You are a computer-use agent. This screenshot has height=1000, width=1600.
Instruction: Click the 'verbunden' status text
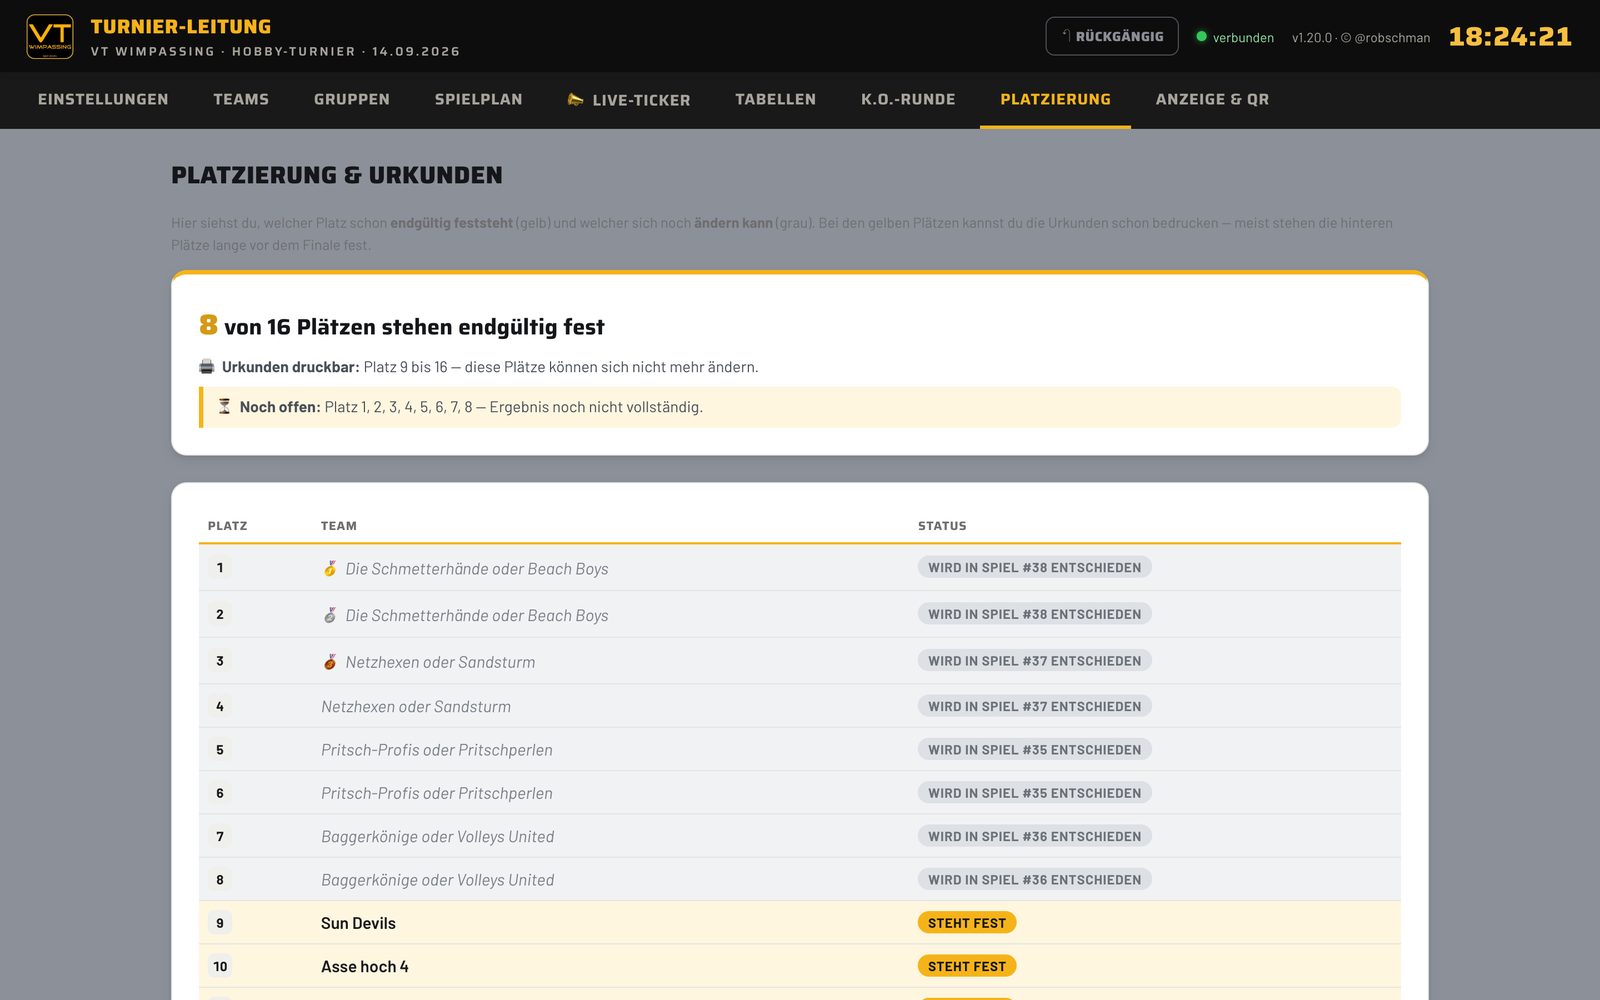[x=1243, y=37]
